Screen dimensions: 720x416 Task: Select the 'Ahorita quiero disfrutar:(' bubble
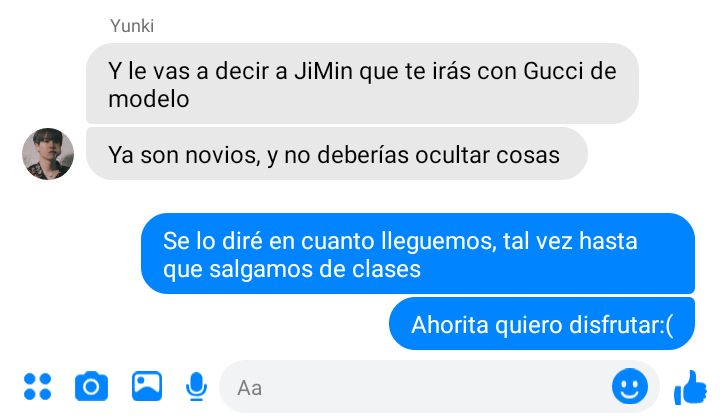click(542, 324)
